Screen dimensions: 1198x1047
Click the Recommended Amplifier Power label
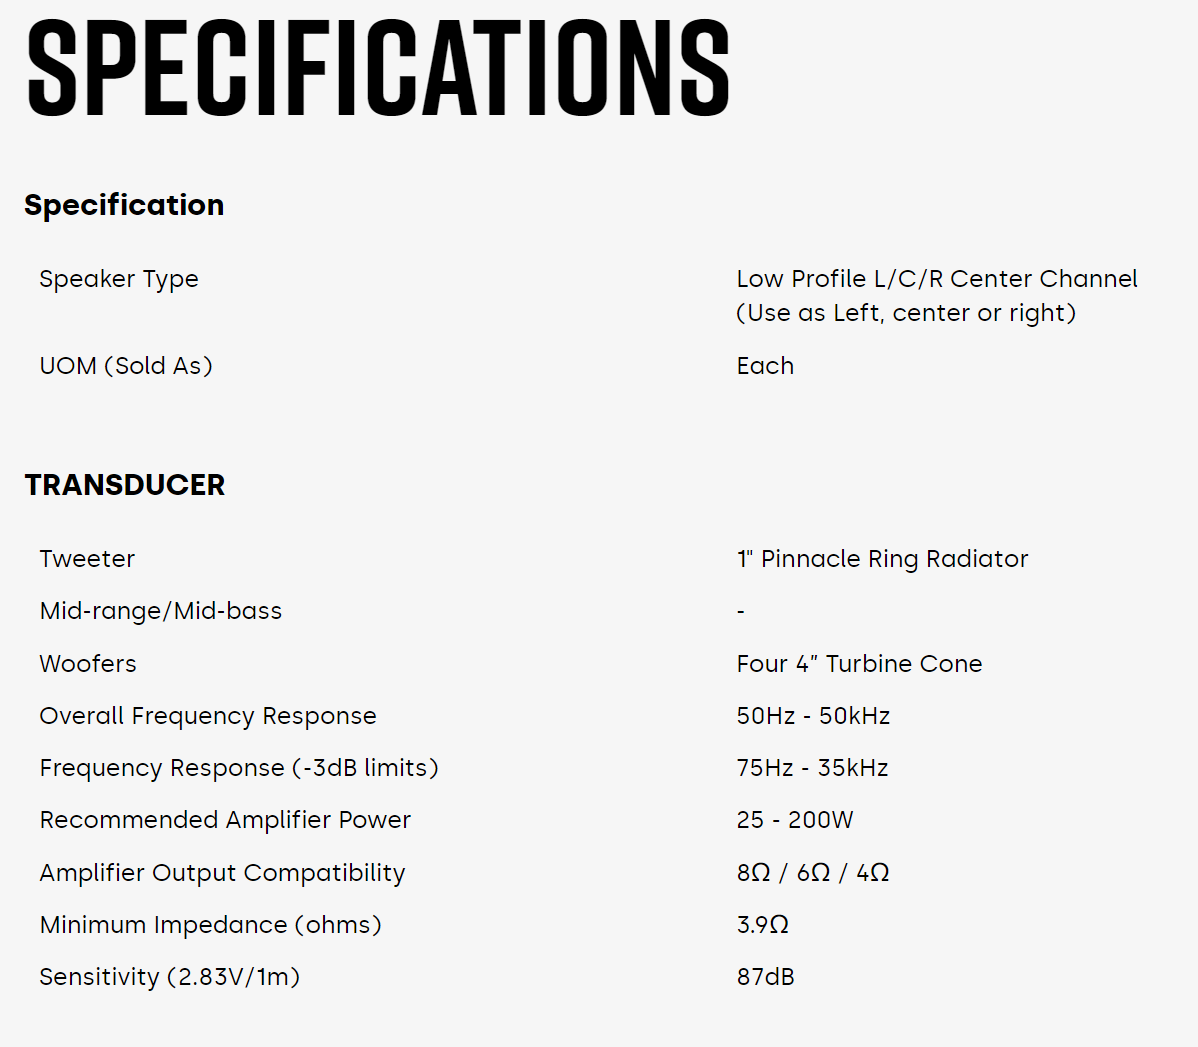point(225,820)
